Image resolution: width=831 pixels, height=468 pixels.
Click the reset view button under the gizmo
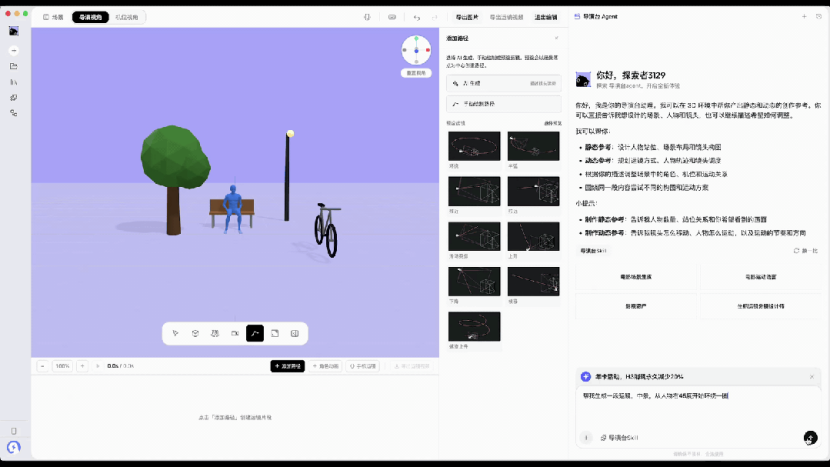[416, 73]
